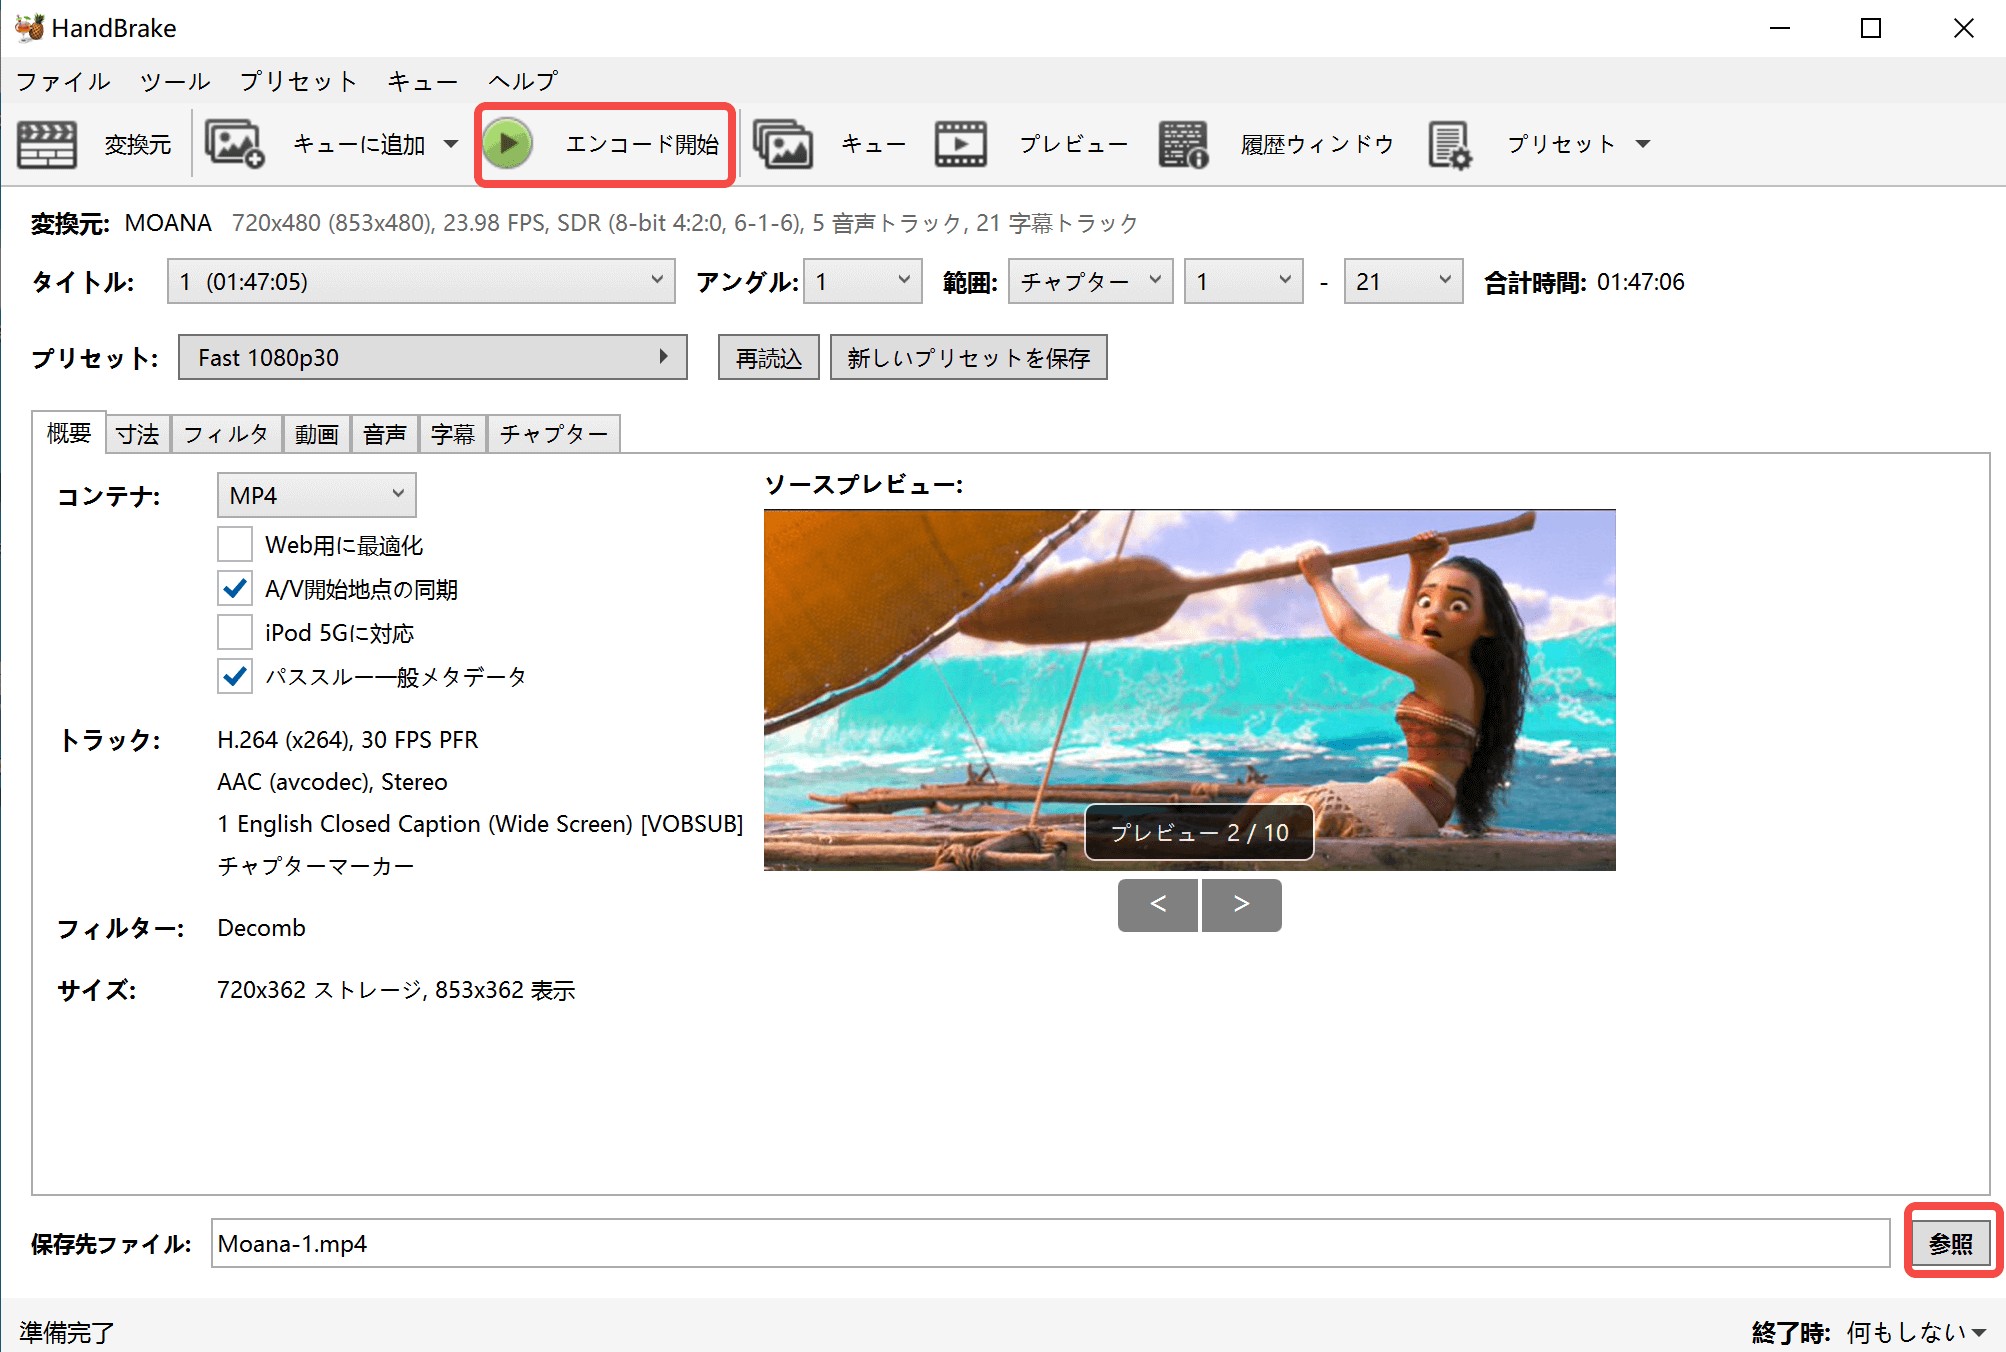Viewport: 2006px width, 1352px height.
Task: Click the 準備完了 status text
Action: pyautogui.click(x=66, y=1331)
